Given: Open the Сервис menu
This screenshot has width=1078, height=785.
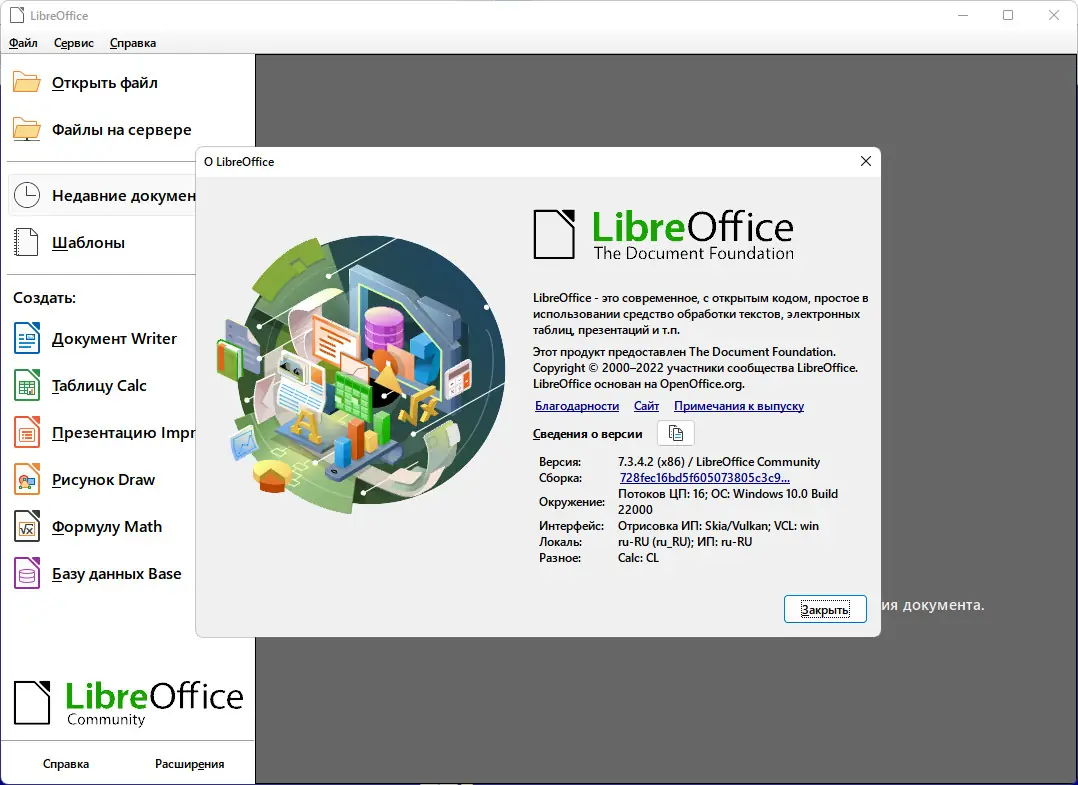Looking at the screenshot, I should click(x=72, y=43).
